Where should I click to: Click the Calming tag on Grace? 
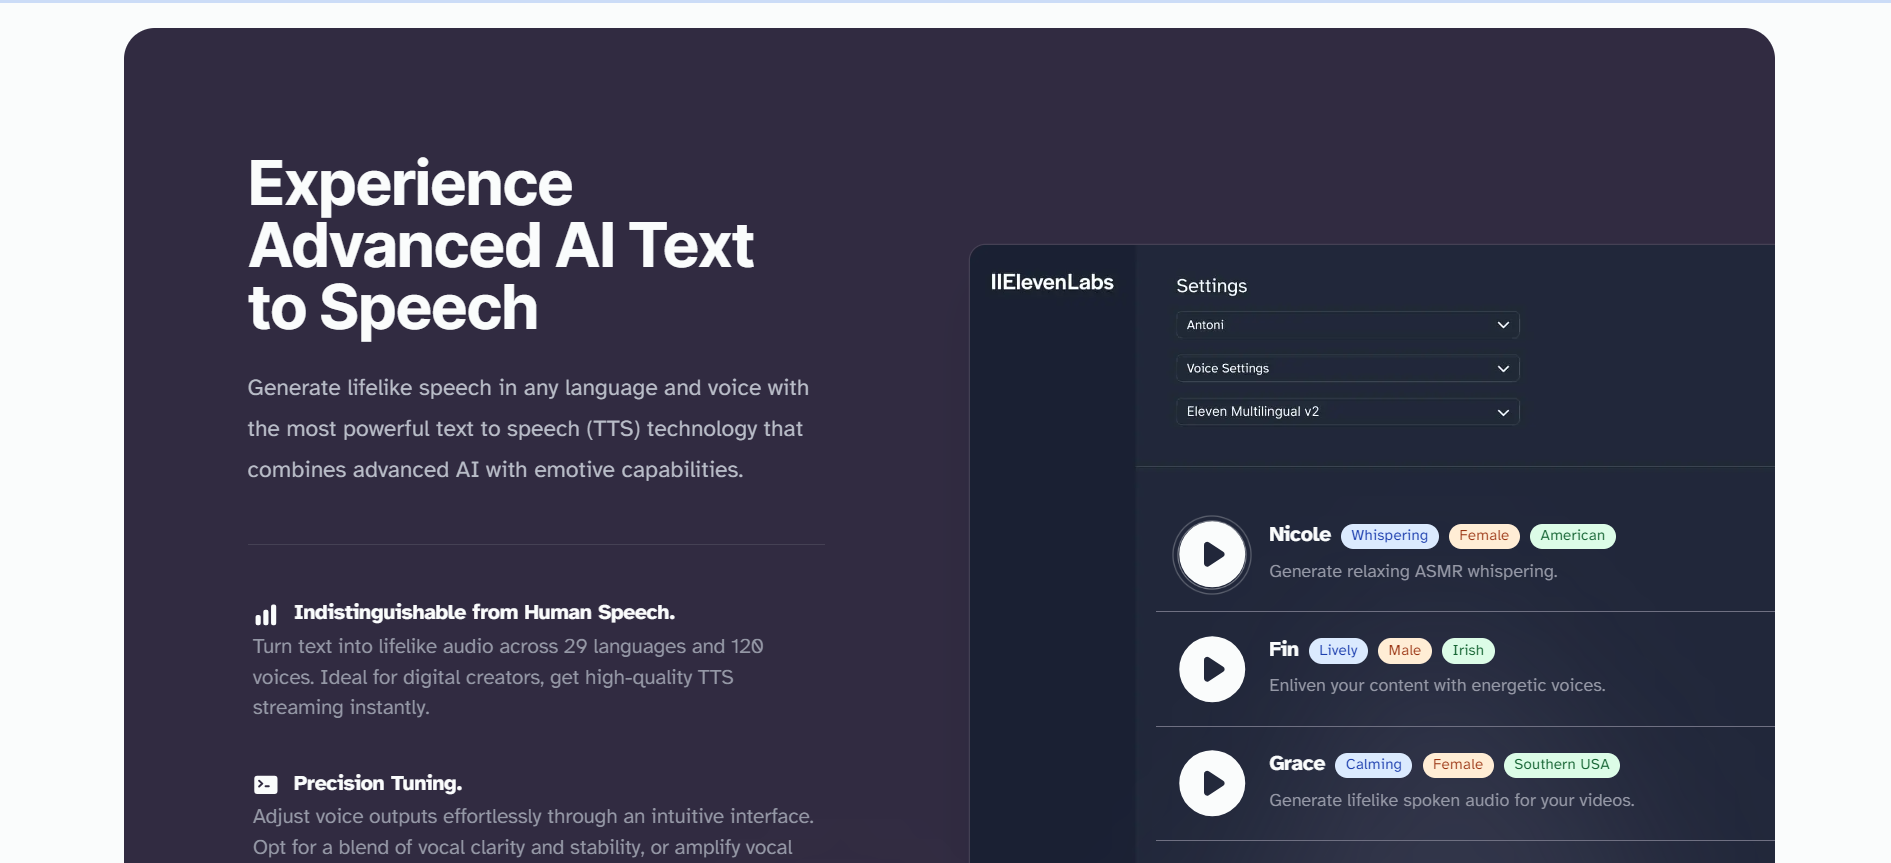click(1373, 765)
